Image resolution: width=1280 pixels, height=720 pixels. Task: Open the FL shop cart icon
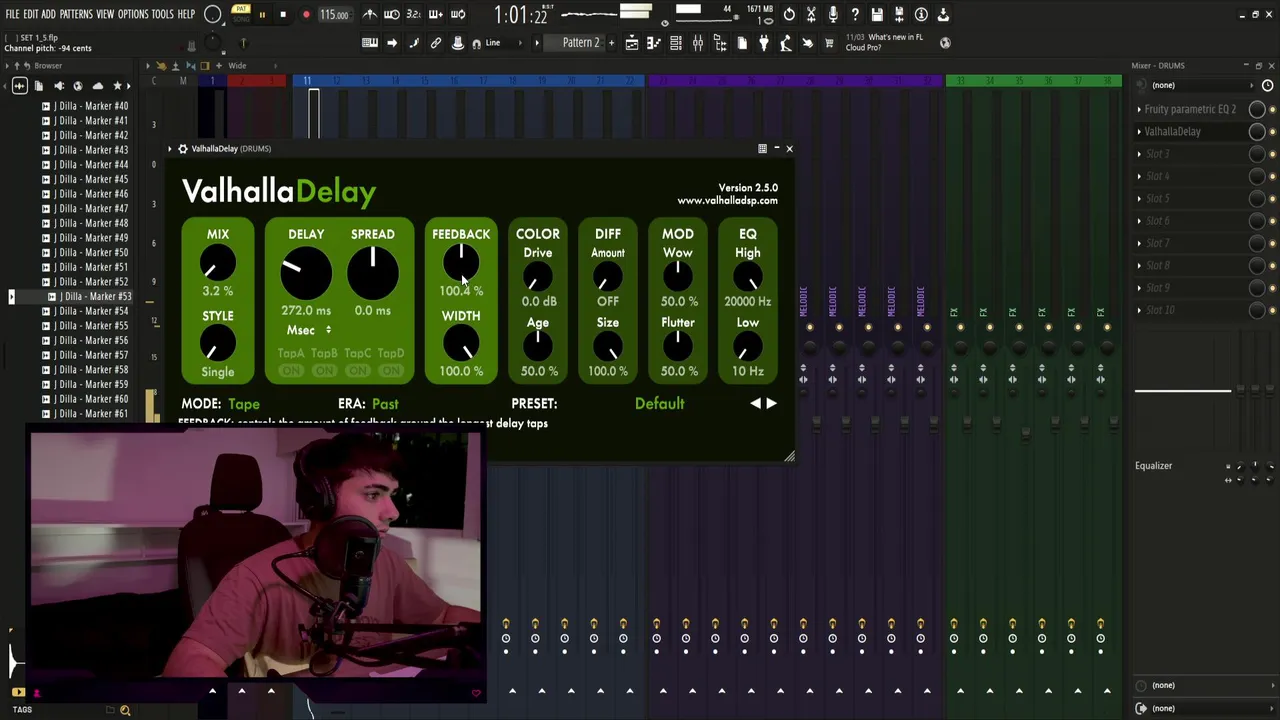point(829,43)
